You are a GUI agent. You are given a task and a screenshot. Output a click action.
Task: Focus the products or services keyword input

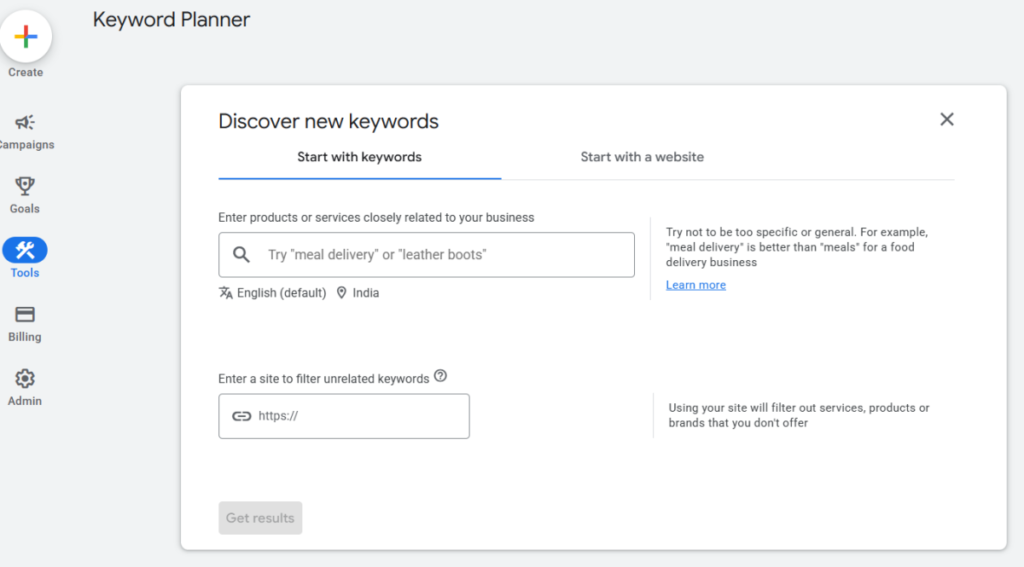(x=426, y=255)
